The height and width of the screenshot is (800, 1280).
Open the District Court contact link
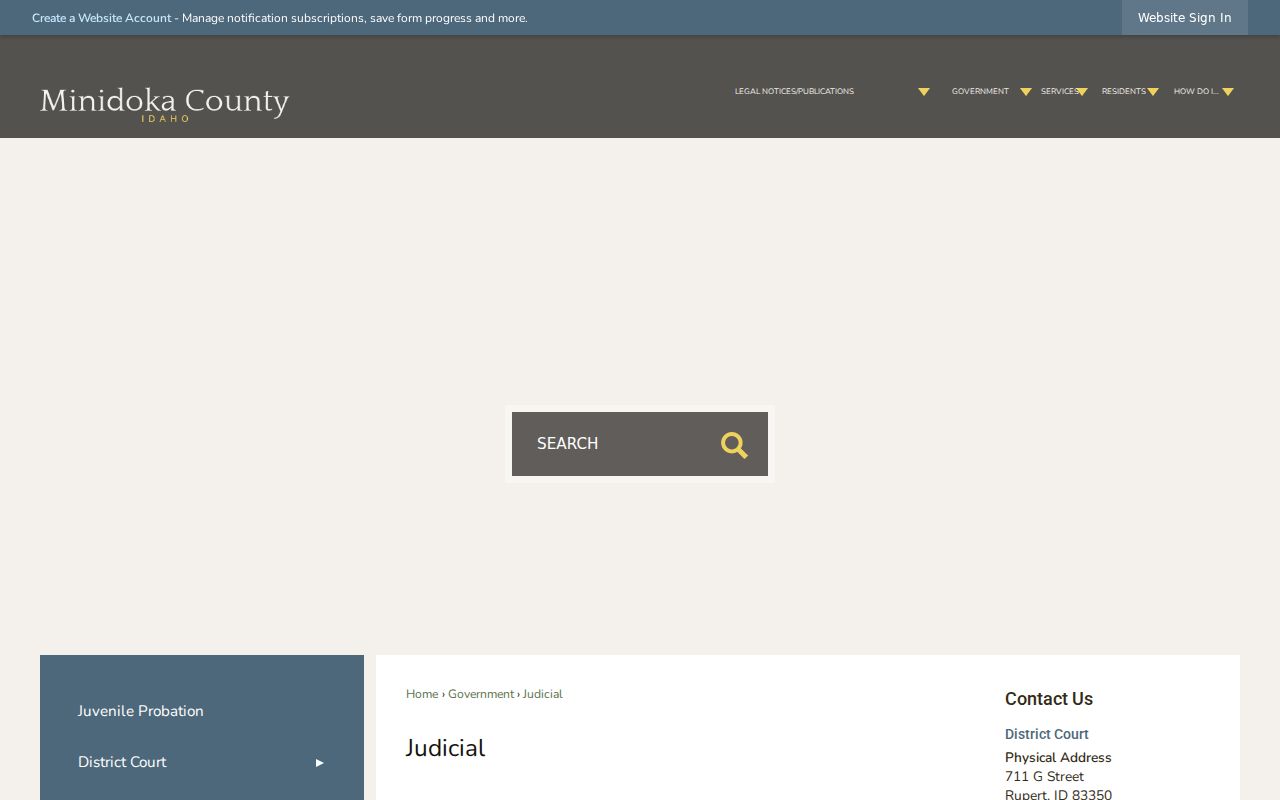(1046, 734)
